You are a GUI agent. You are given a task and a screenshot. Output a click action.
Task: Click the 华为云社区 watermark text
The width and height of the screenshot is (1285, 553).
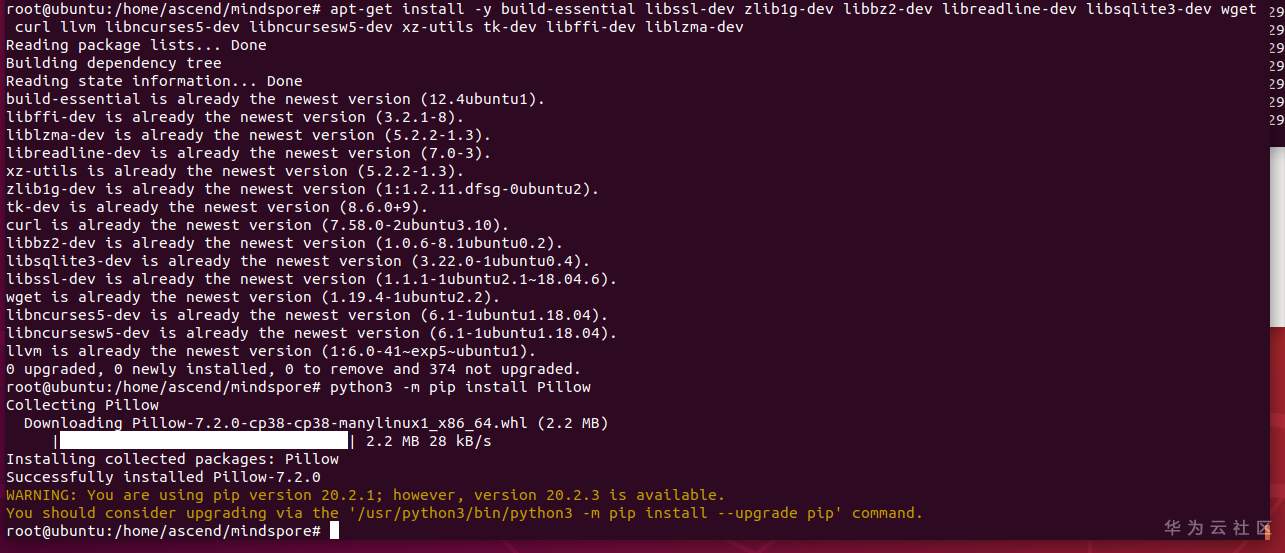(x=1217, y=527)
